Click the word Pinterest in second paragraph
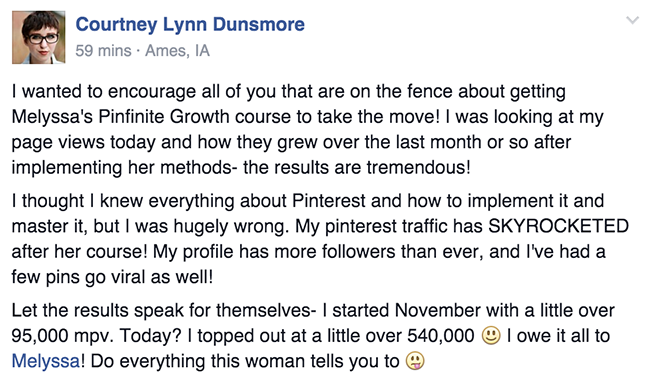The height and width of the screenshot is (386, 650). point(329,201)
